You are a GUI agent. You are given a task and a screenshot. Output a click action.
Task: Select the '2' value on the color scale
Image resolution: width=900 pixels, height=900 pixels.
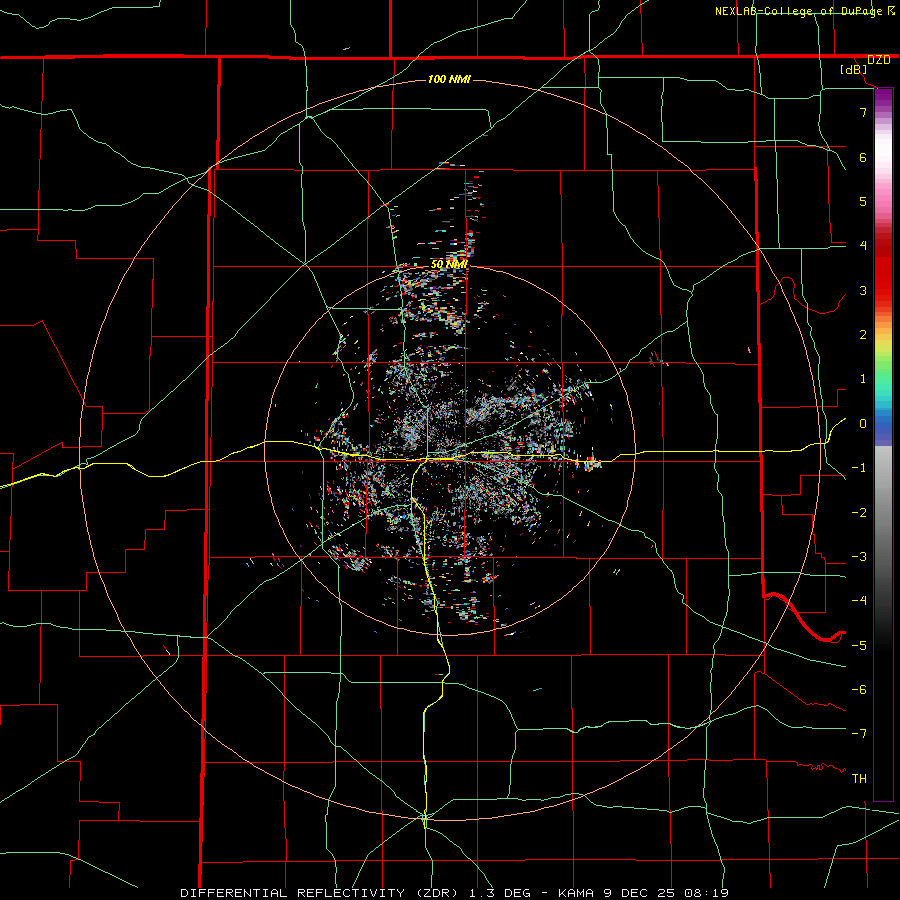tap(863, 335)
